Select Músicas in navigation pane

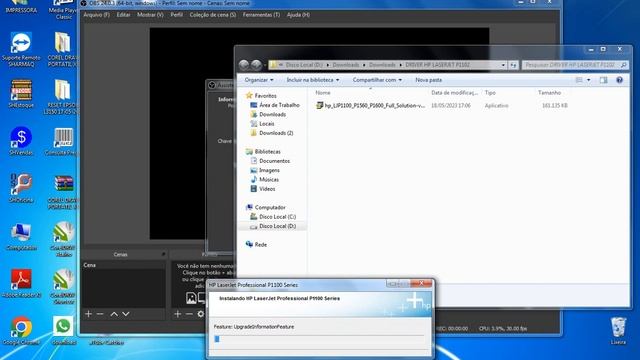pos(265,180)
